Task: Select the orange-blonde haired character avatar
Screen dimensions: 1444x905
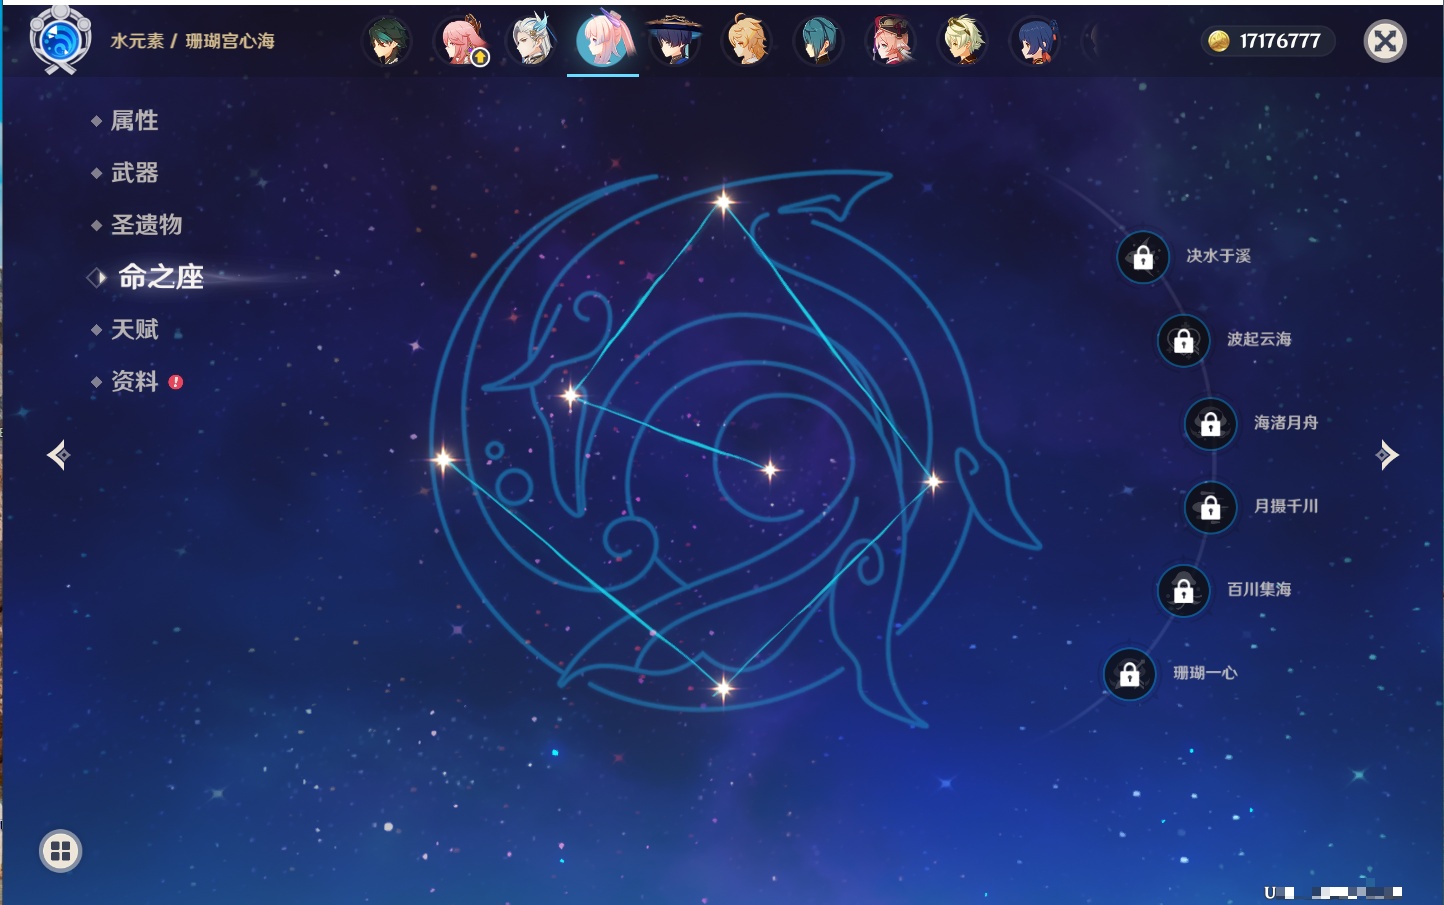Action: coord(747,41)
